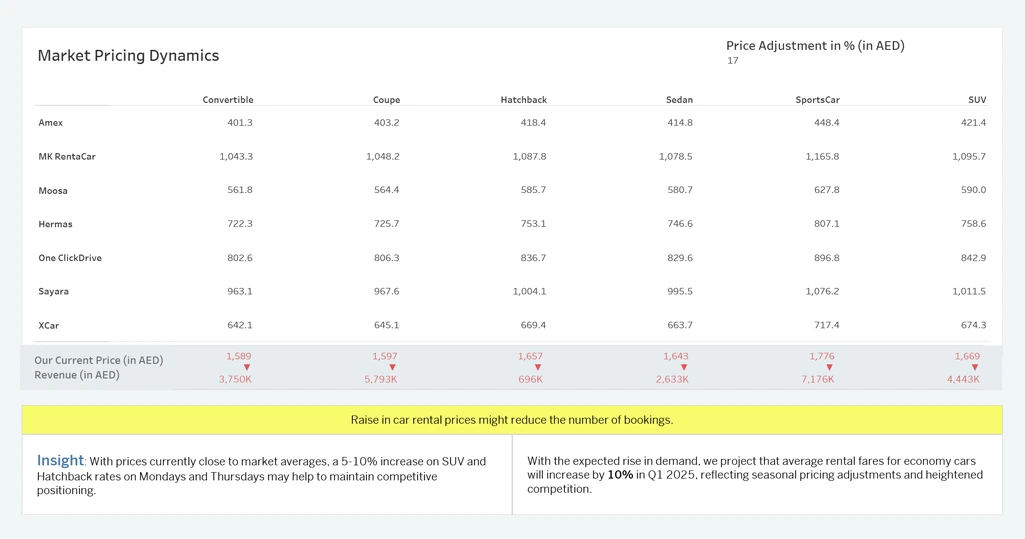The height and width of the screenshot is (539, 1025).
Task: Click Amex SportsCar value 448.4
Action: coord(827,122)
